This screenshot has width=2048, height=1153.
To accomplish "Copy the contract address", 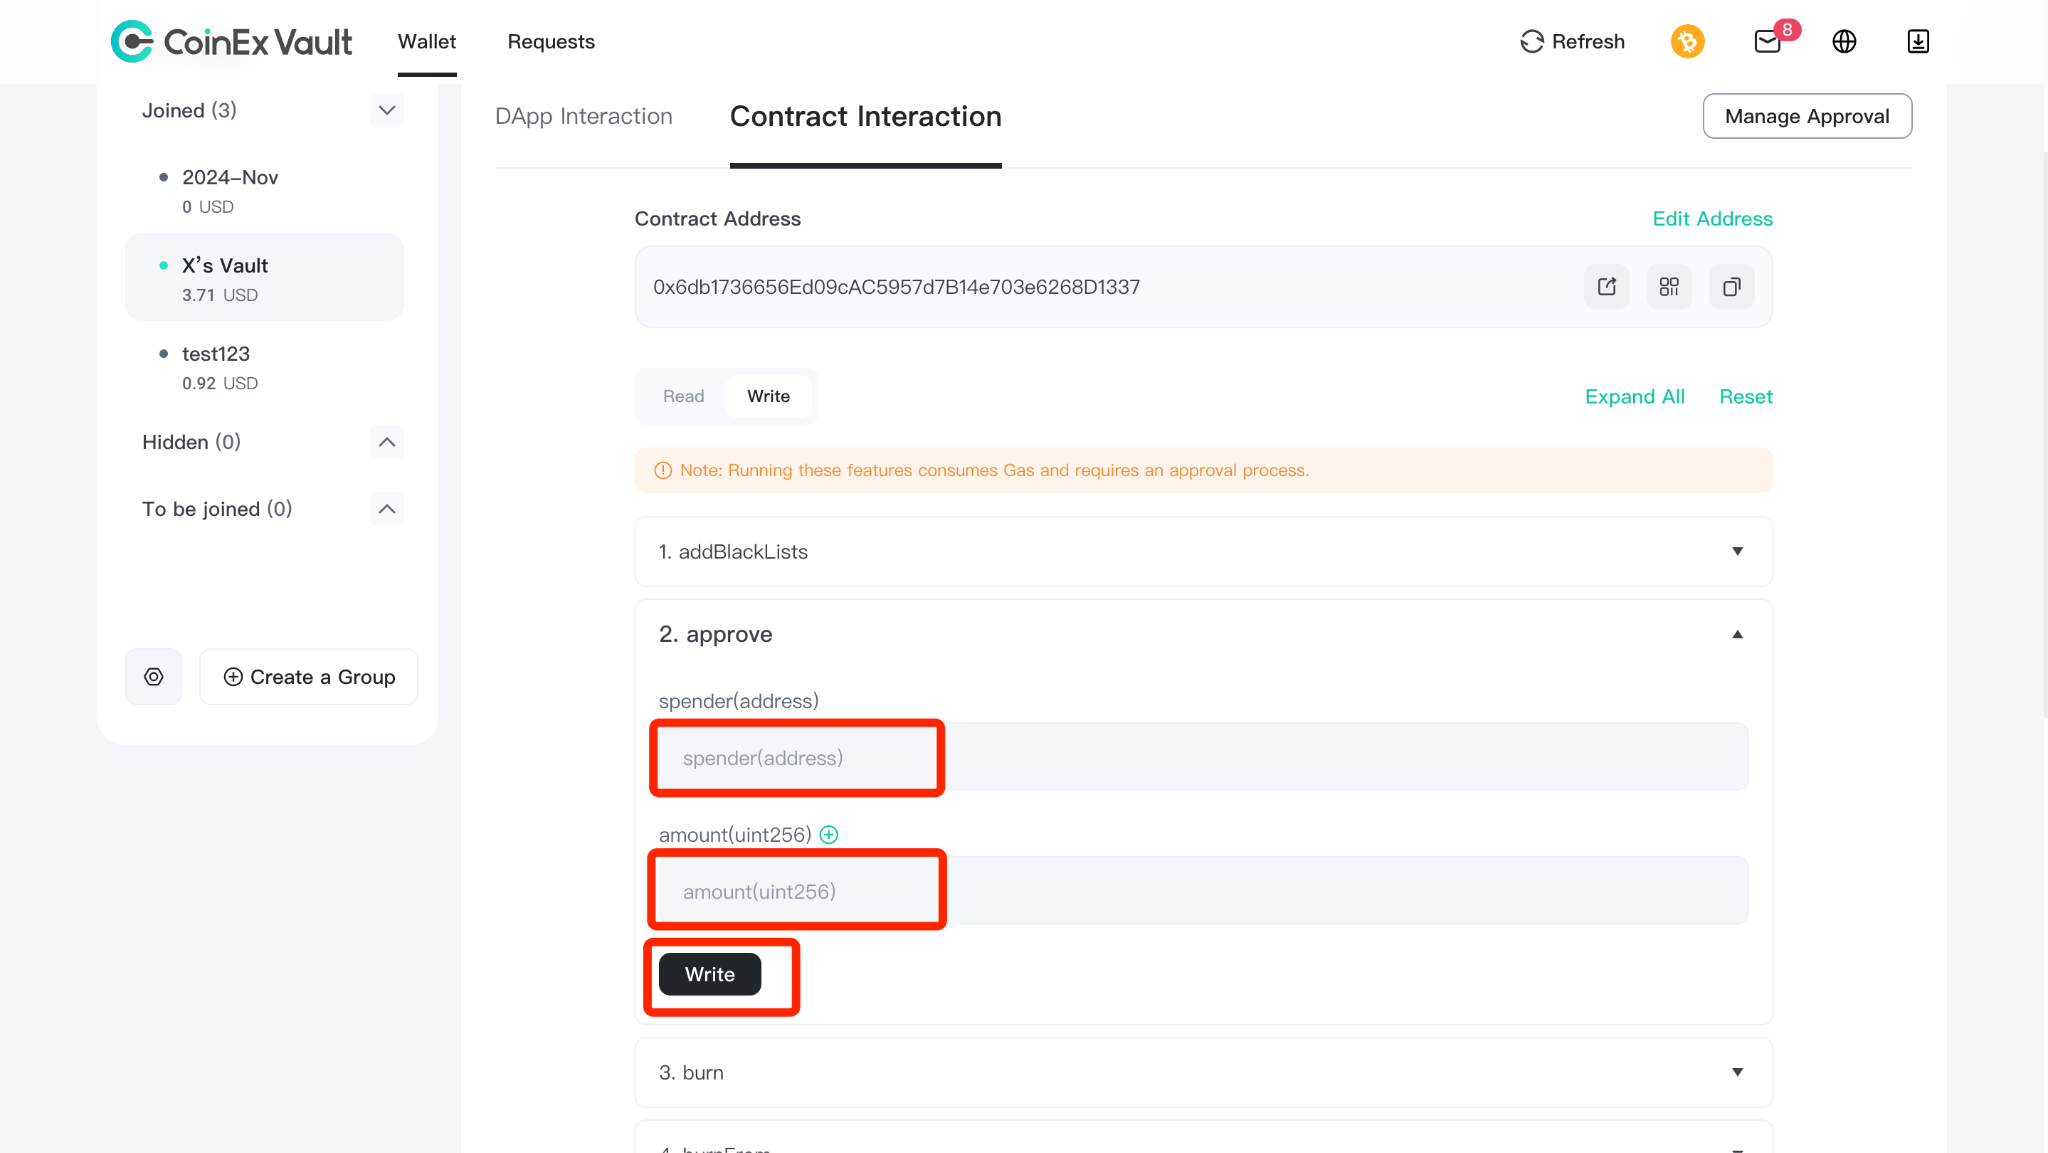I will click(x=1732, y=287).
